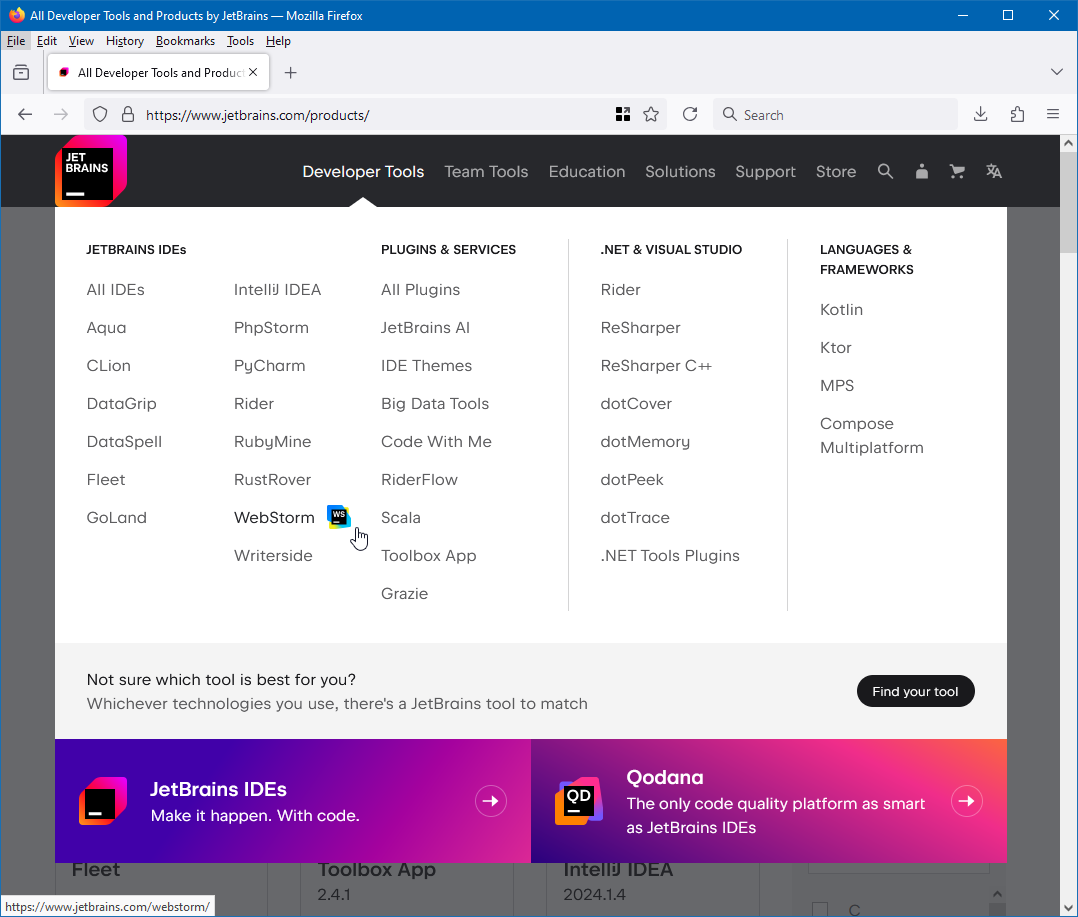Click the Qodana banner arrow icon
The image size is (1078, 917).
966,801
